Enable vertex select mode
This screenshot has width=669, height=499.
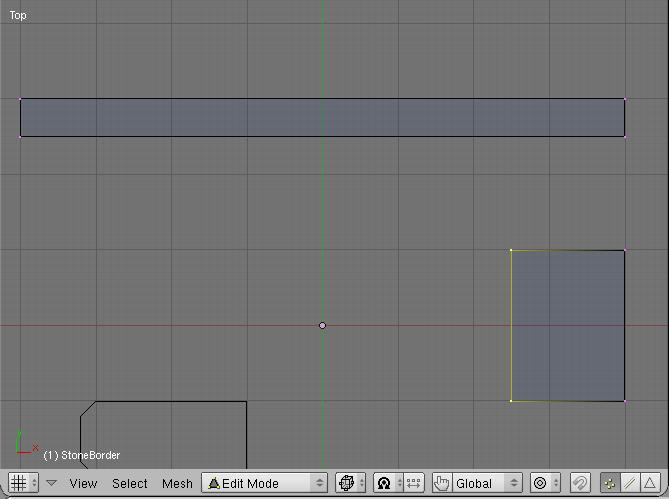click(610, 483)
